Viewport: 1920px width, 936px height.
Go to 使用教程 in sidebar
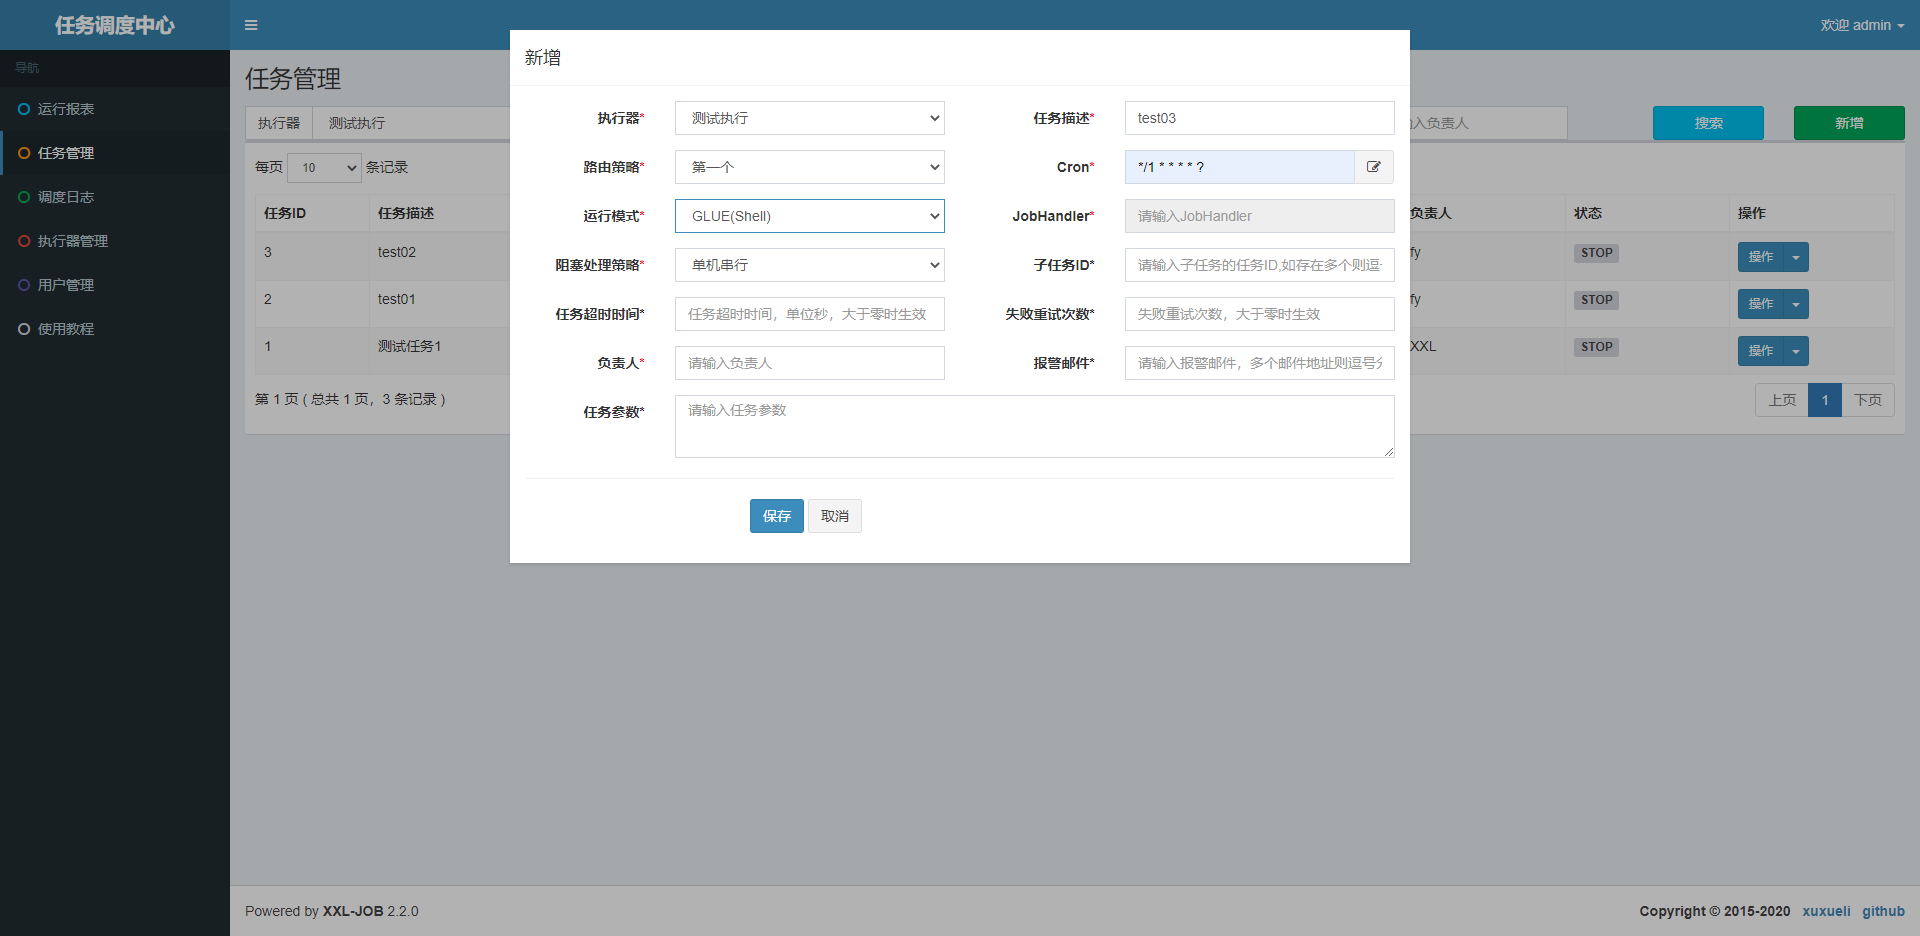(x=115, y=329)
